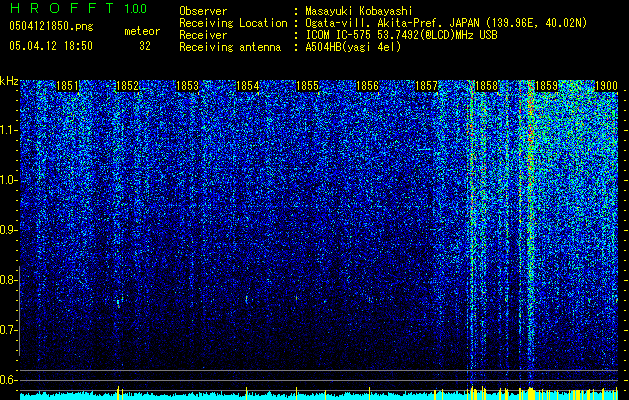
Task: Click the 1859 time marker
Action: [547, 86]
